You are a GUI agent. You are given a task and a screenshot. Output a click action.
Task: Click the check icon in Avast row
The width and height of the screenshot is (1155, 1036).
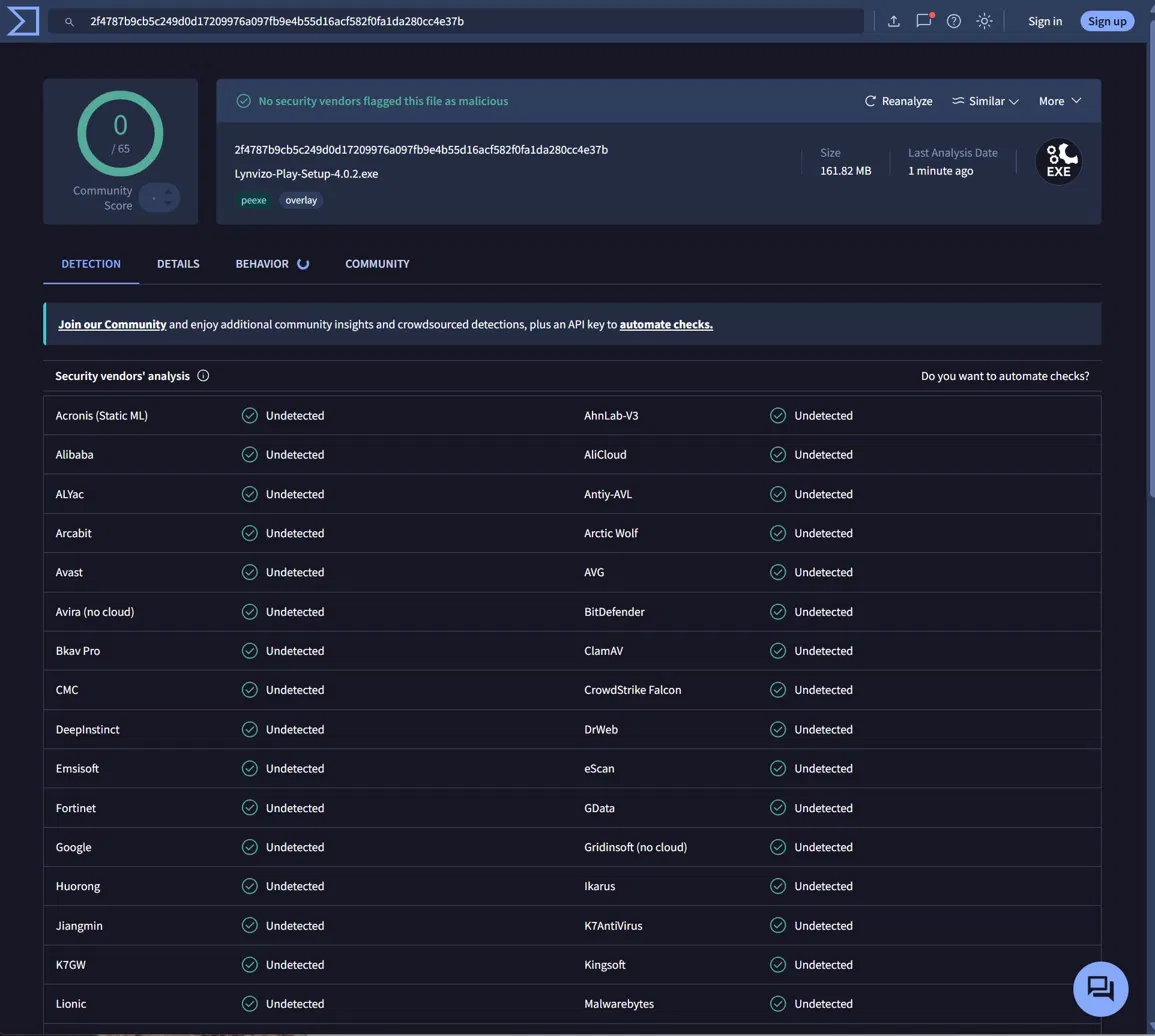pyautogui.click(x=250, y=573)
